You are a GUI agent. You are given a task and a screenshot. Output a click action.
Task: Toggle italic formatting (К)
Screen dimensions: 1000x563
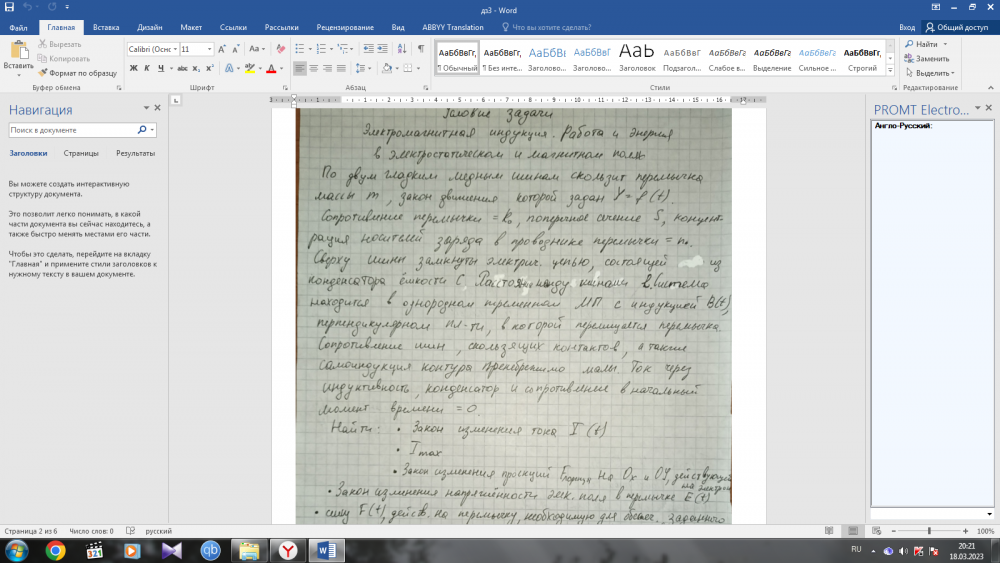click(x=147, y=68)
